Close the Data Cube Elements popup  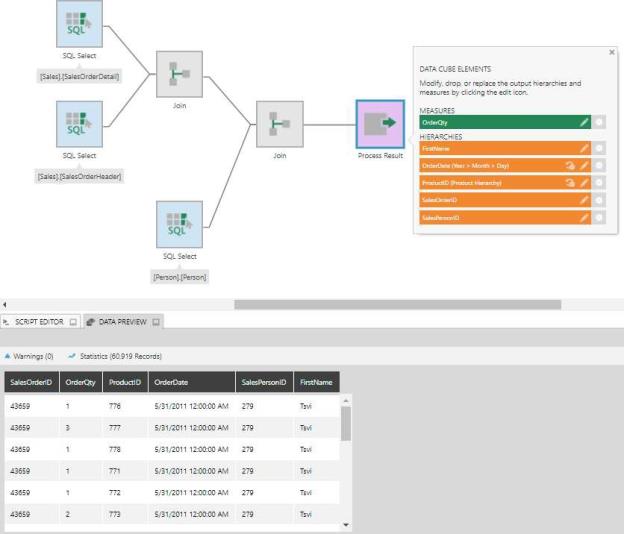click(611, 52)
